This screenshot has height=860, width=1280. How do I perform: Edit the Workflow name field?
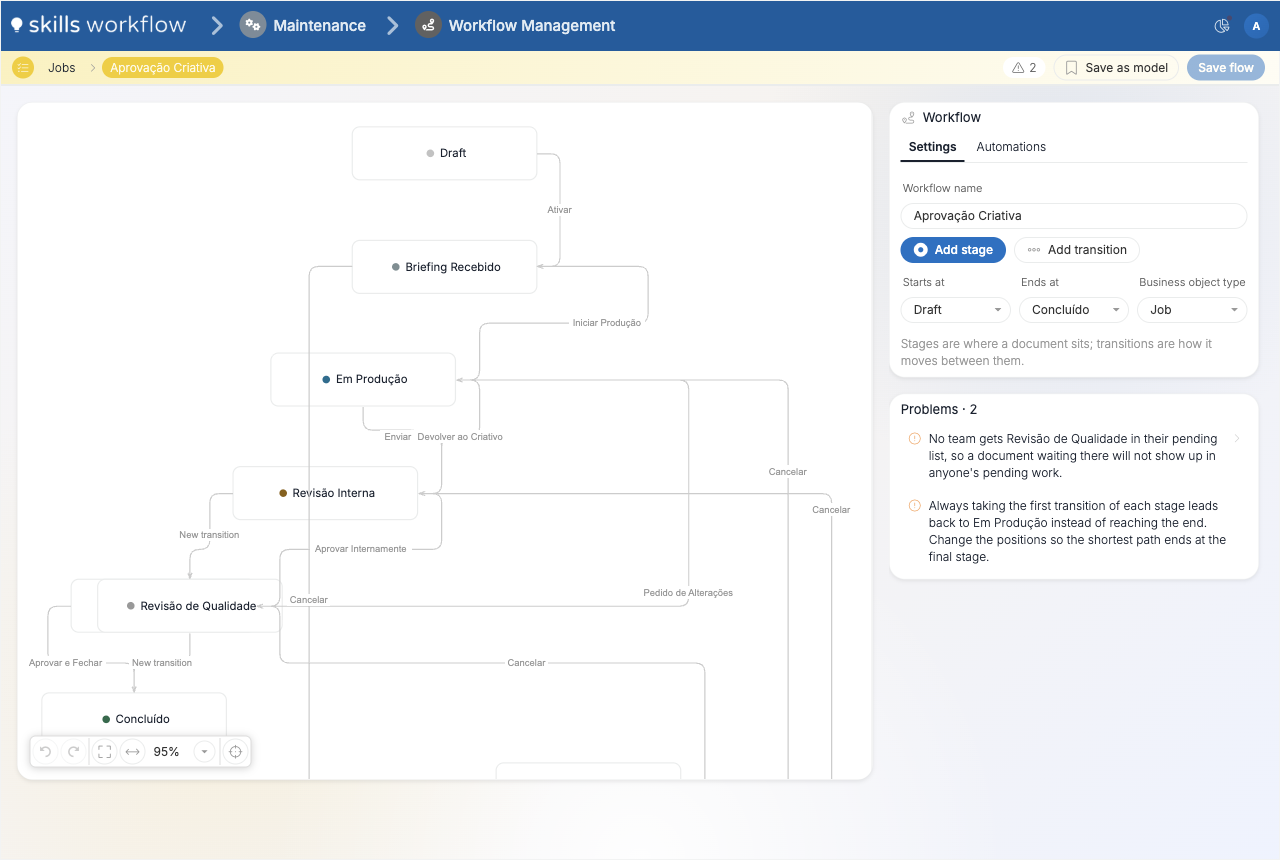coord(1074,216)
